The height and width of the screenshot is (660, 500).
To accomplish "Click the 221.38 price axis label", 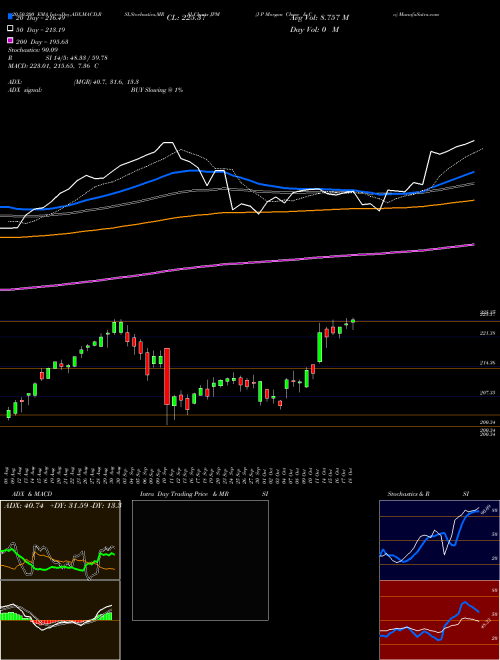I will (487, 333).
